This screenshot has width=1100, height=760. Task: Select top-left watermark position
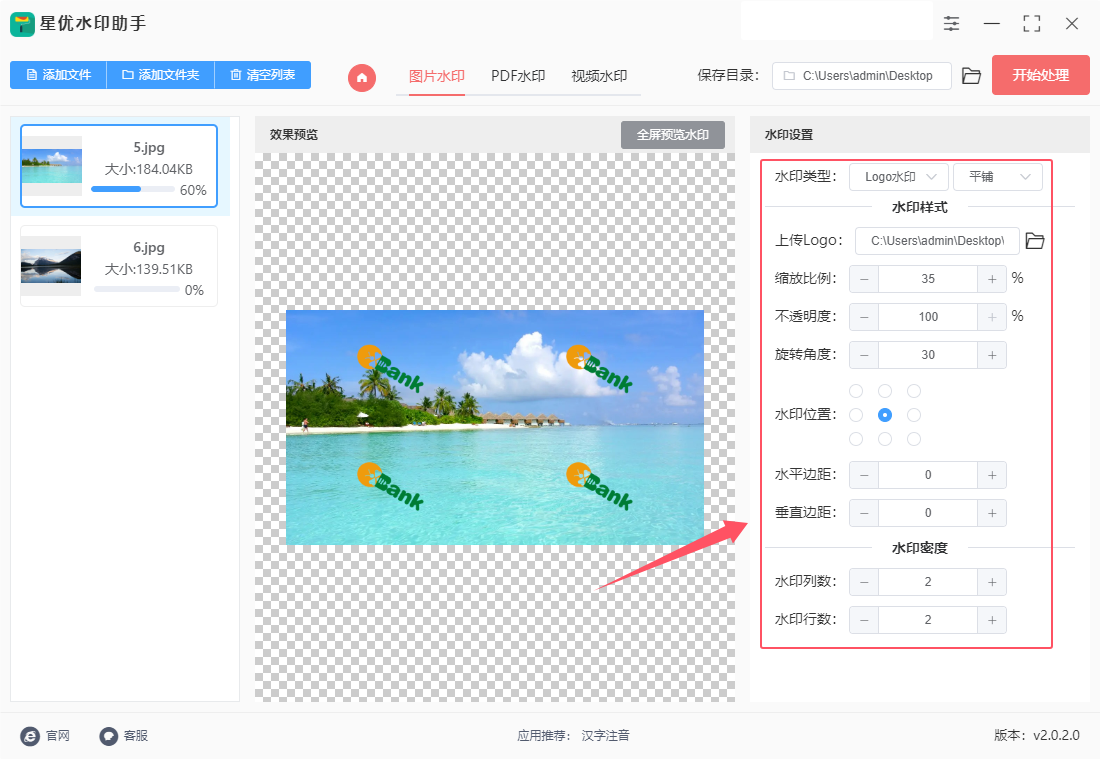pos(856,391)
